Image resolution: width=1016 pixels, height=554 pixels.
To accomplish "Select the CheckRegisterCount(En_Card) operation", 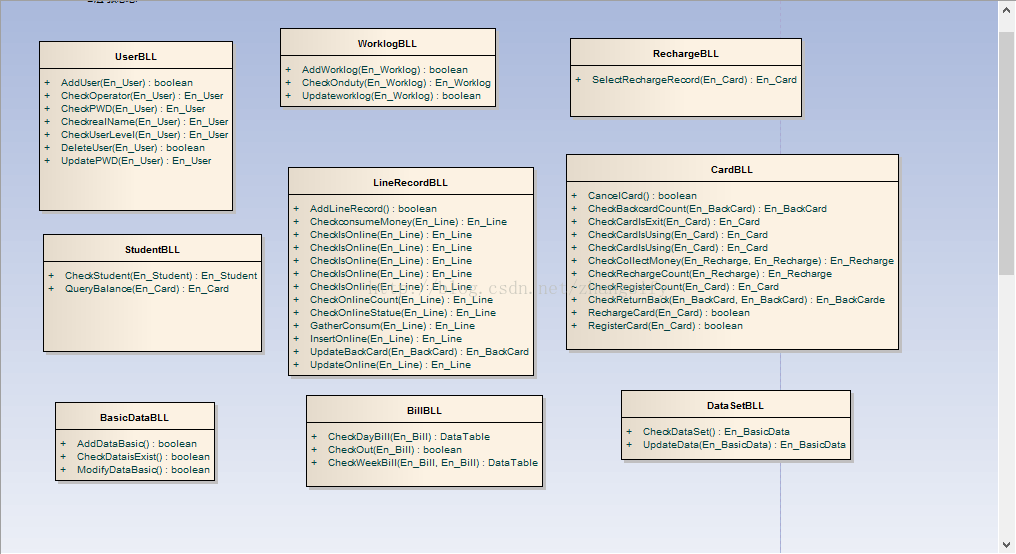I will click(683, 286).
